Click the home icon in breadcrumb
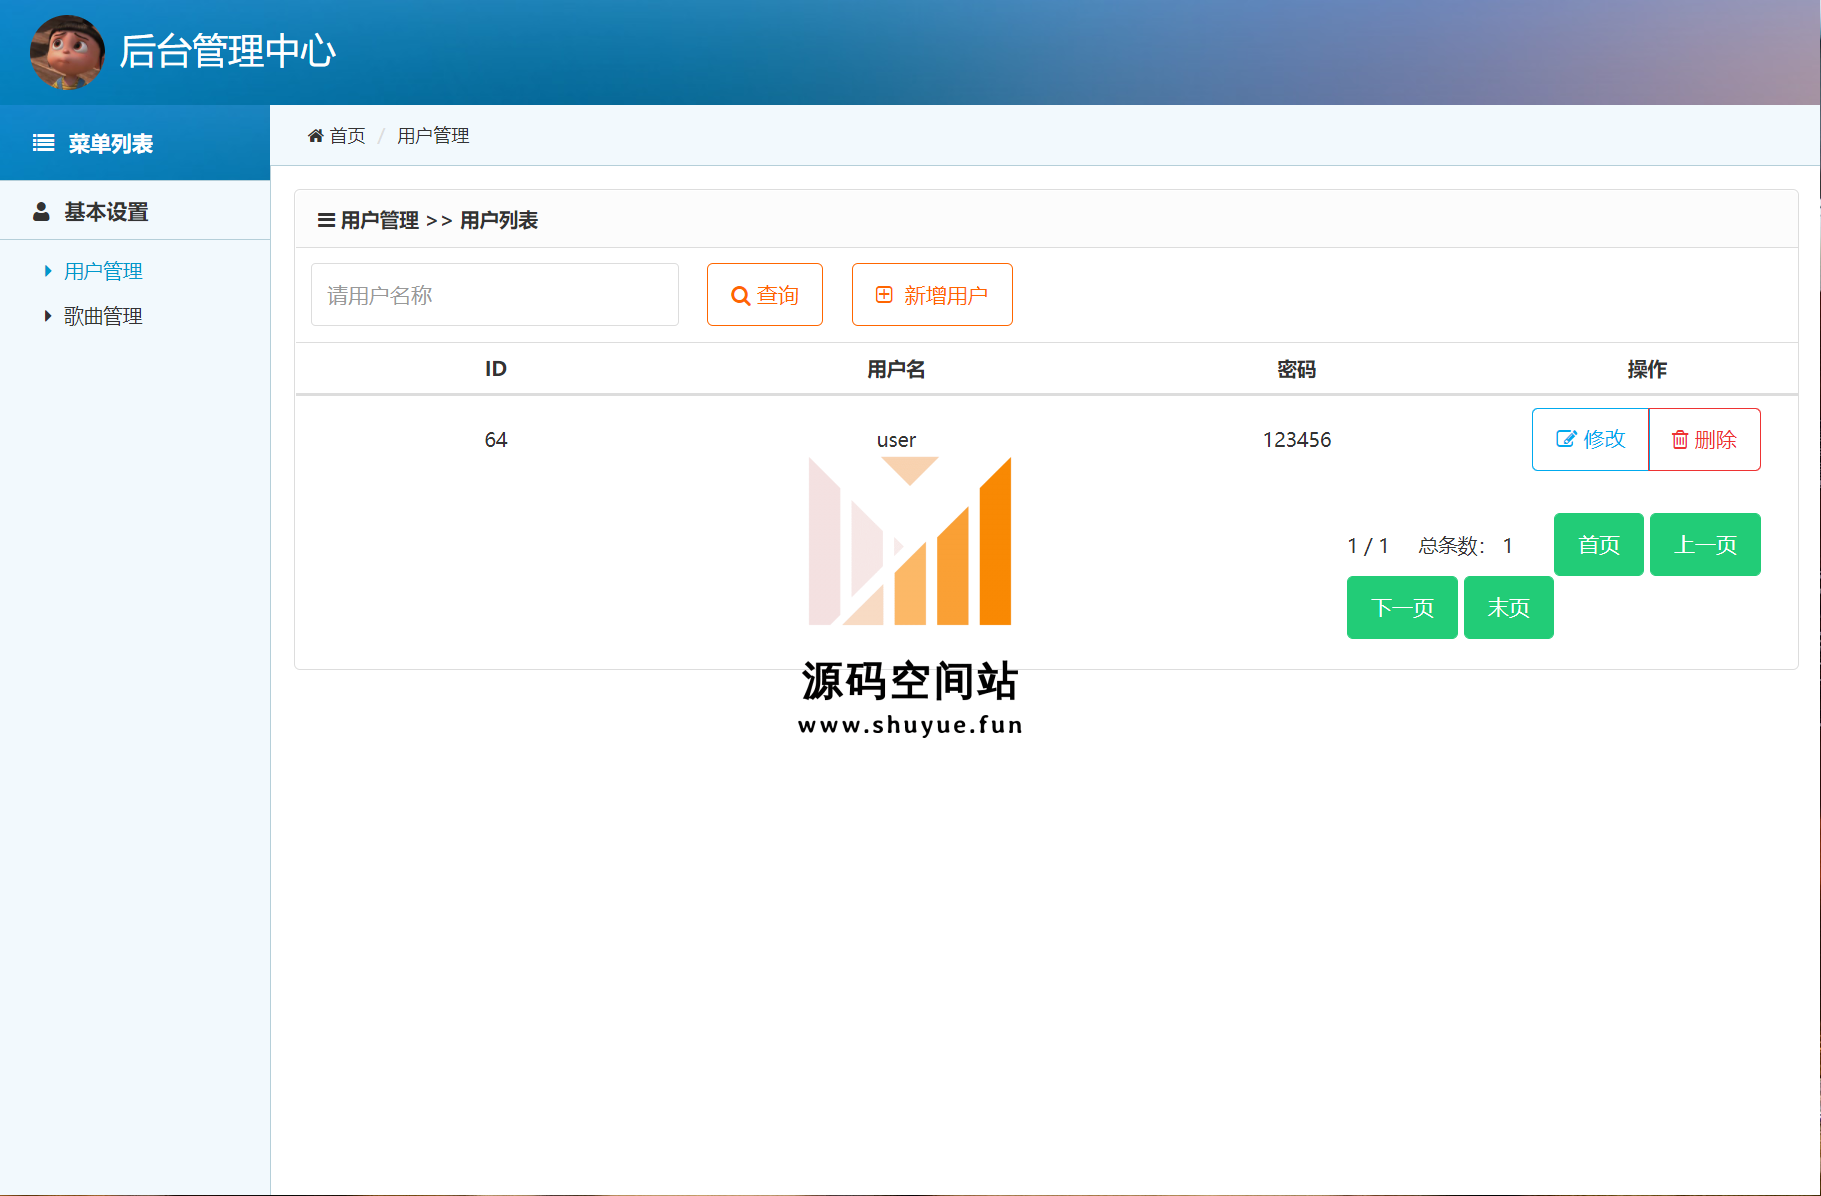The image size is (1821, 1196). (316, 135)
